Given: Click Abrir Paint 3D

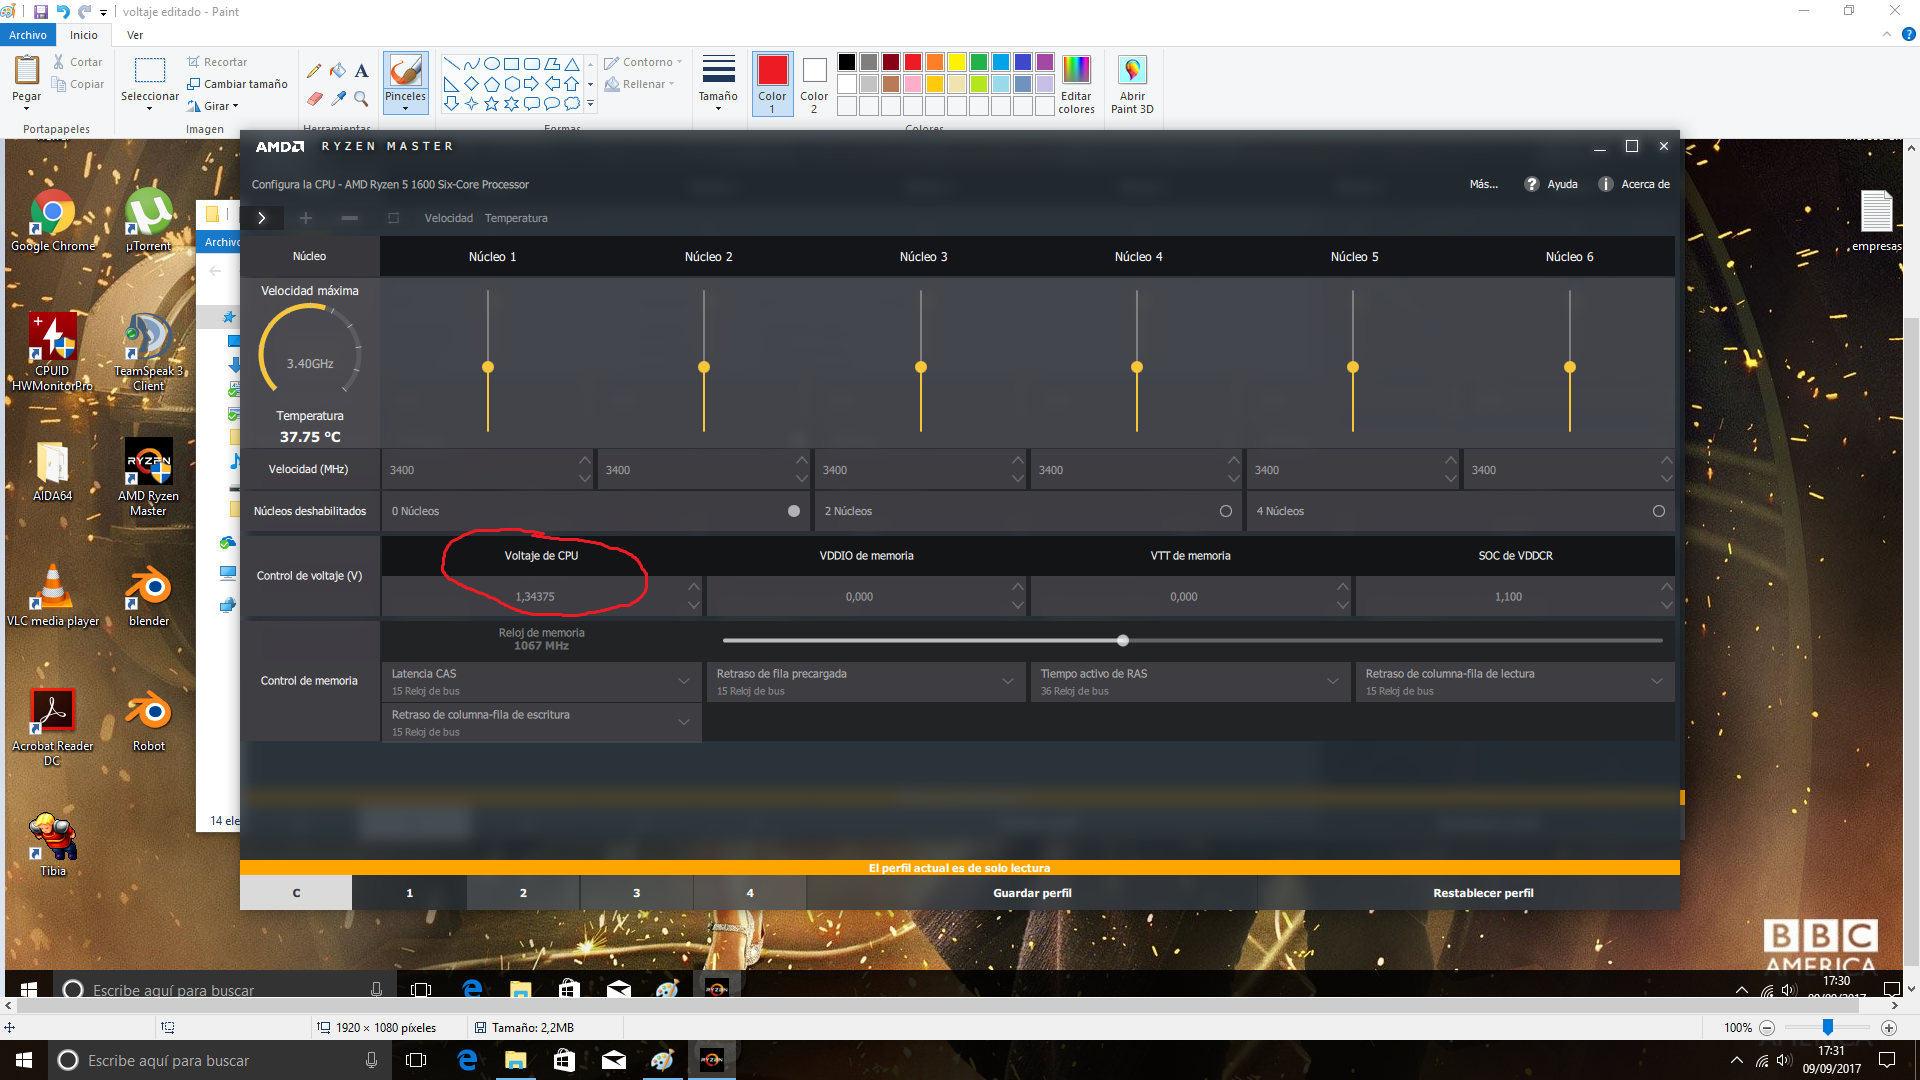Looking at the screenshot, I should (x=1132, y=84).
